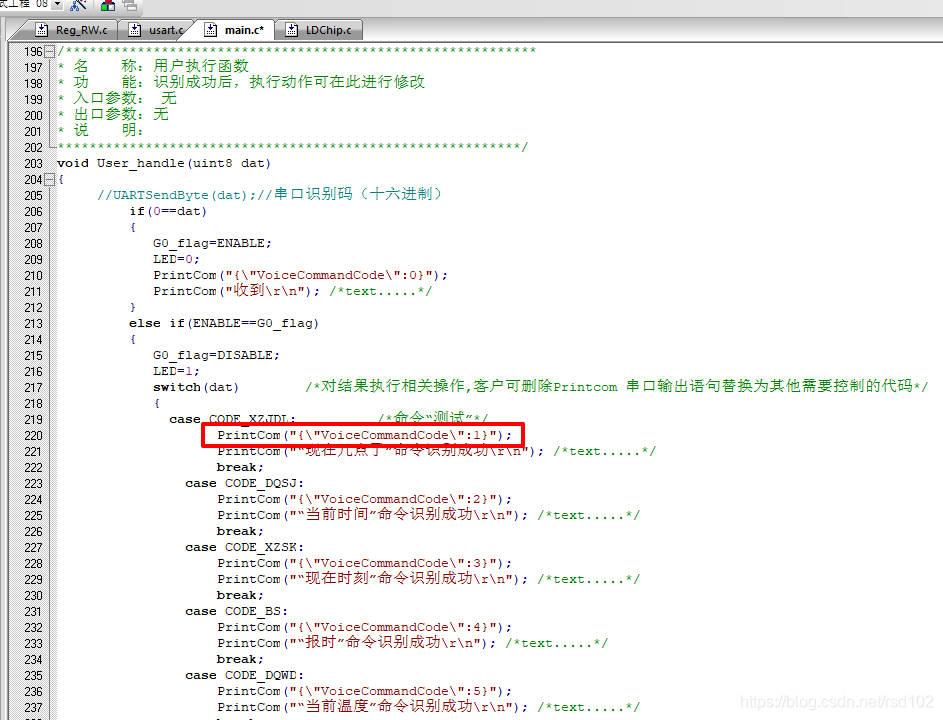Click the comment after switch(dat)
Screen dimensions: 943x720
(616, 386)
